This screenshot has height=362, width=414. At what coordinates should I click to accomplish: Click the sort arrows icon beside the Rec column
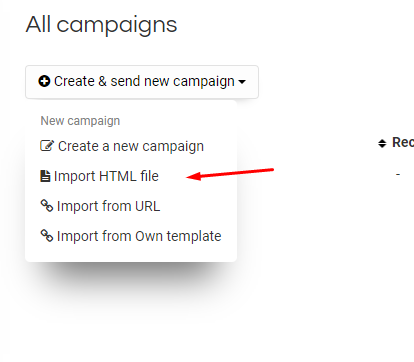[x=382, y=143]
